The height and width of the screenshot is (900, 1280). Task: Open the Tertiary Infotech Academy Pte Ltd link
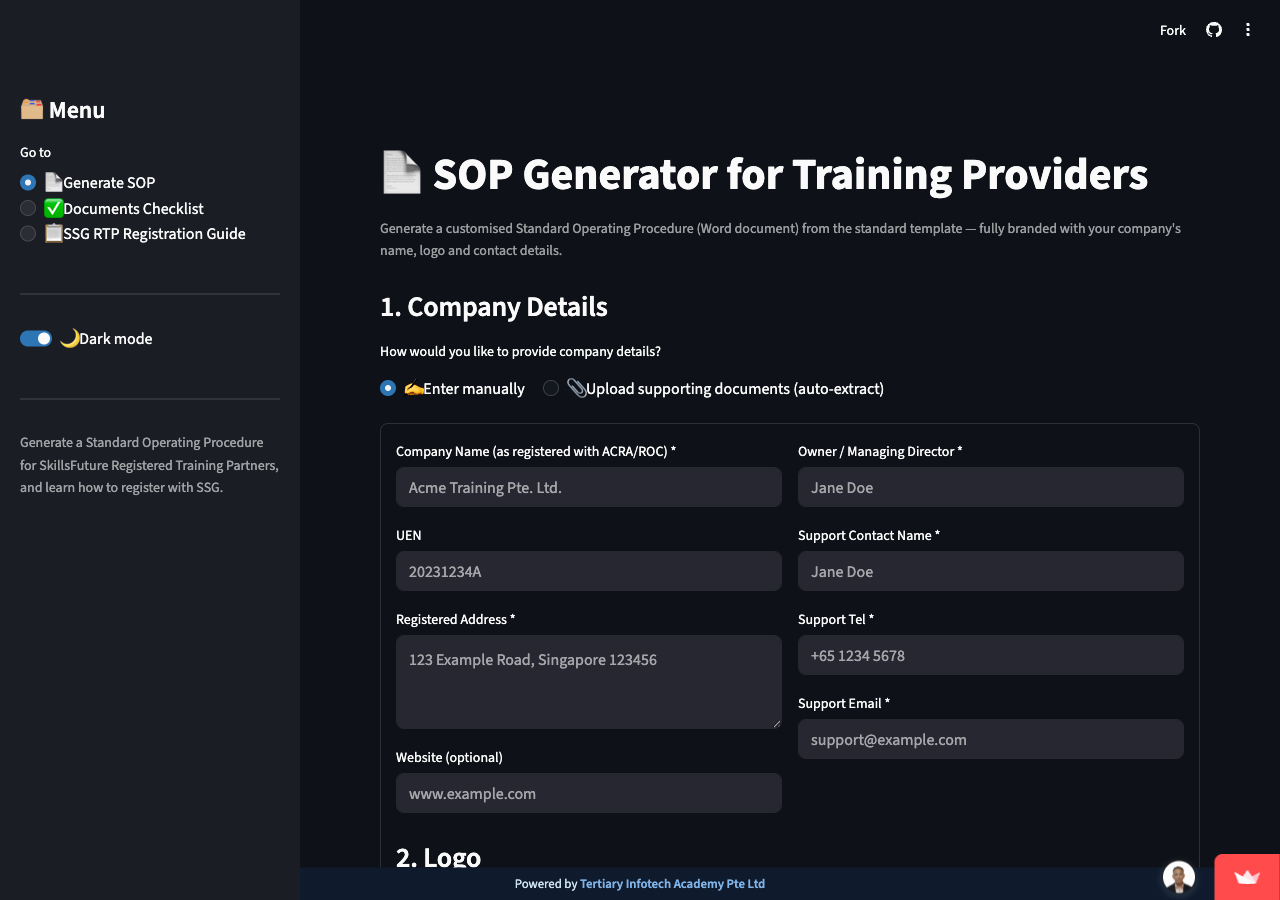(x=672, y=884)
